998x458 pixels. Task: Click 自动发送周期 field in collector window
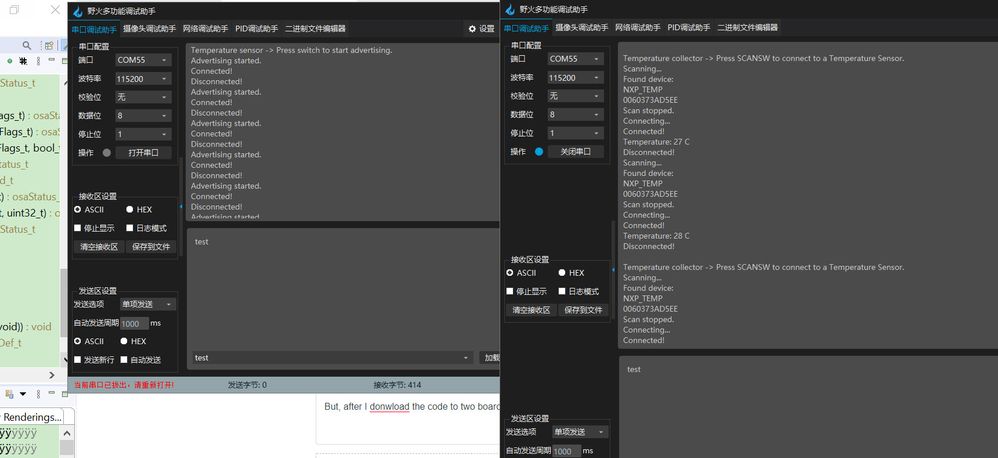pos(566,450)
